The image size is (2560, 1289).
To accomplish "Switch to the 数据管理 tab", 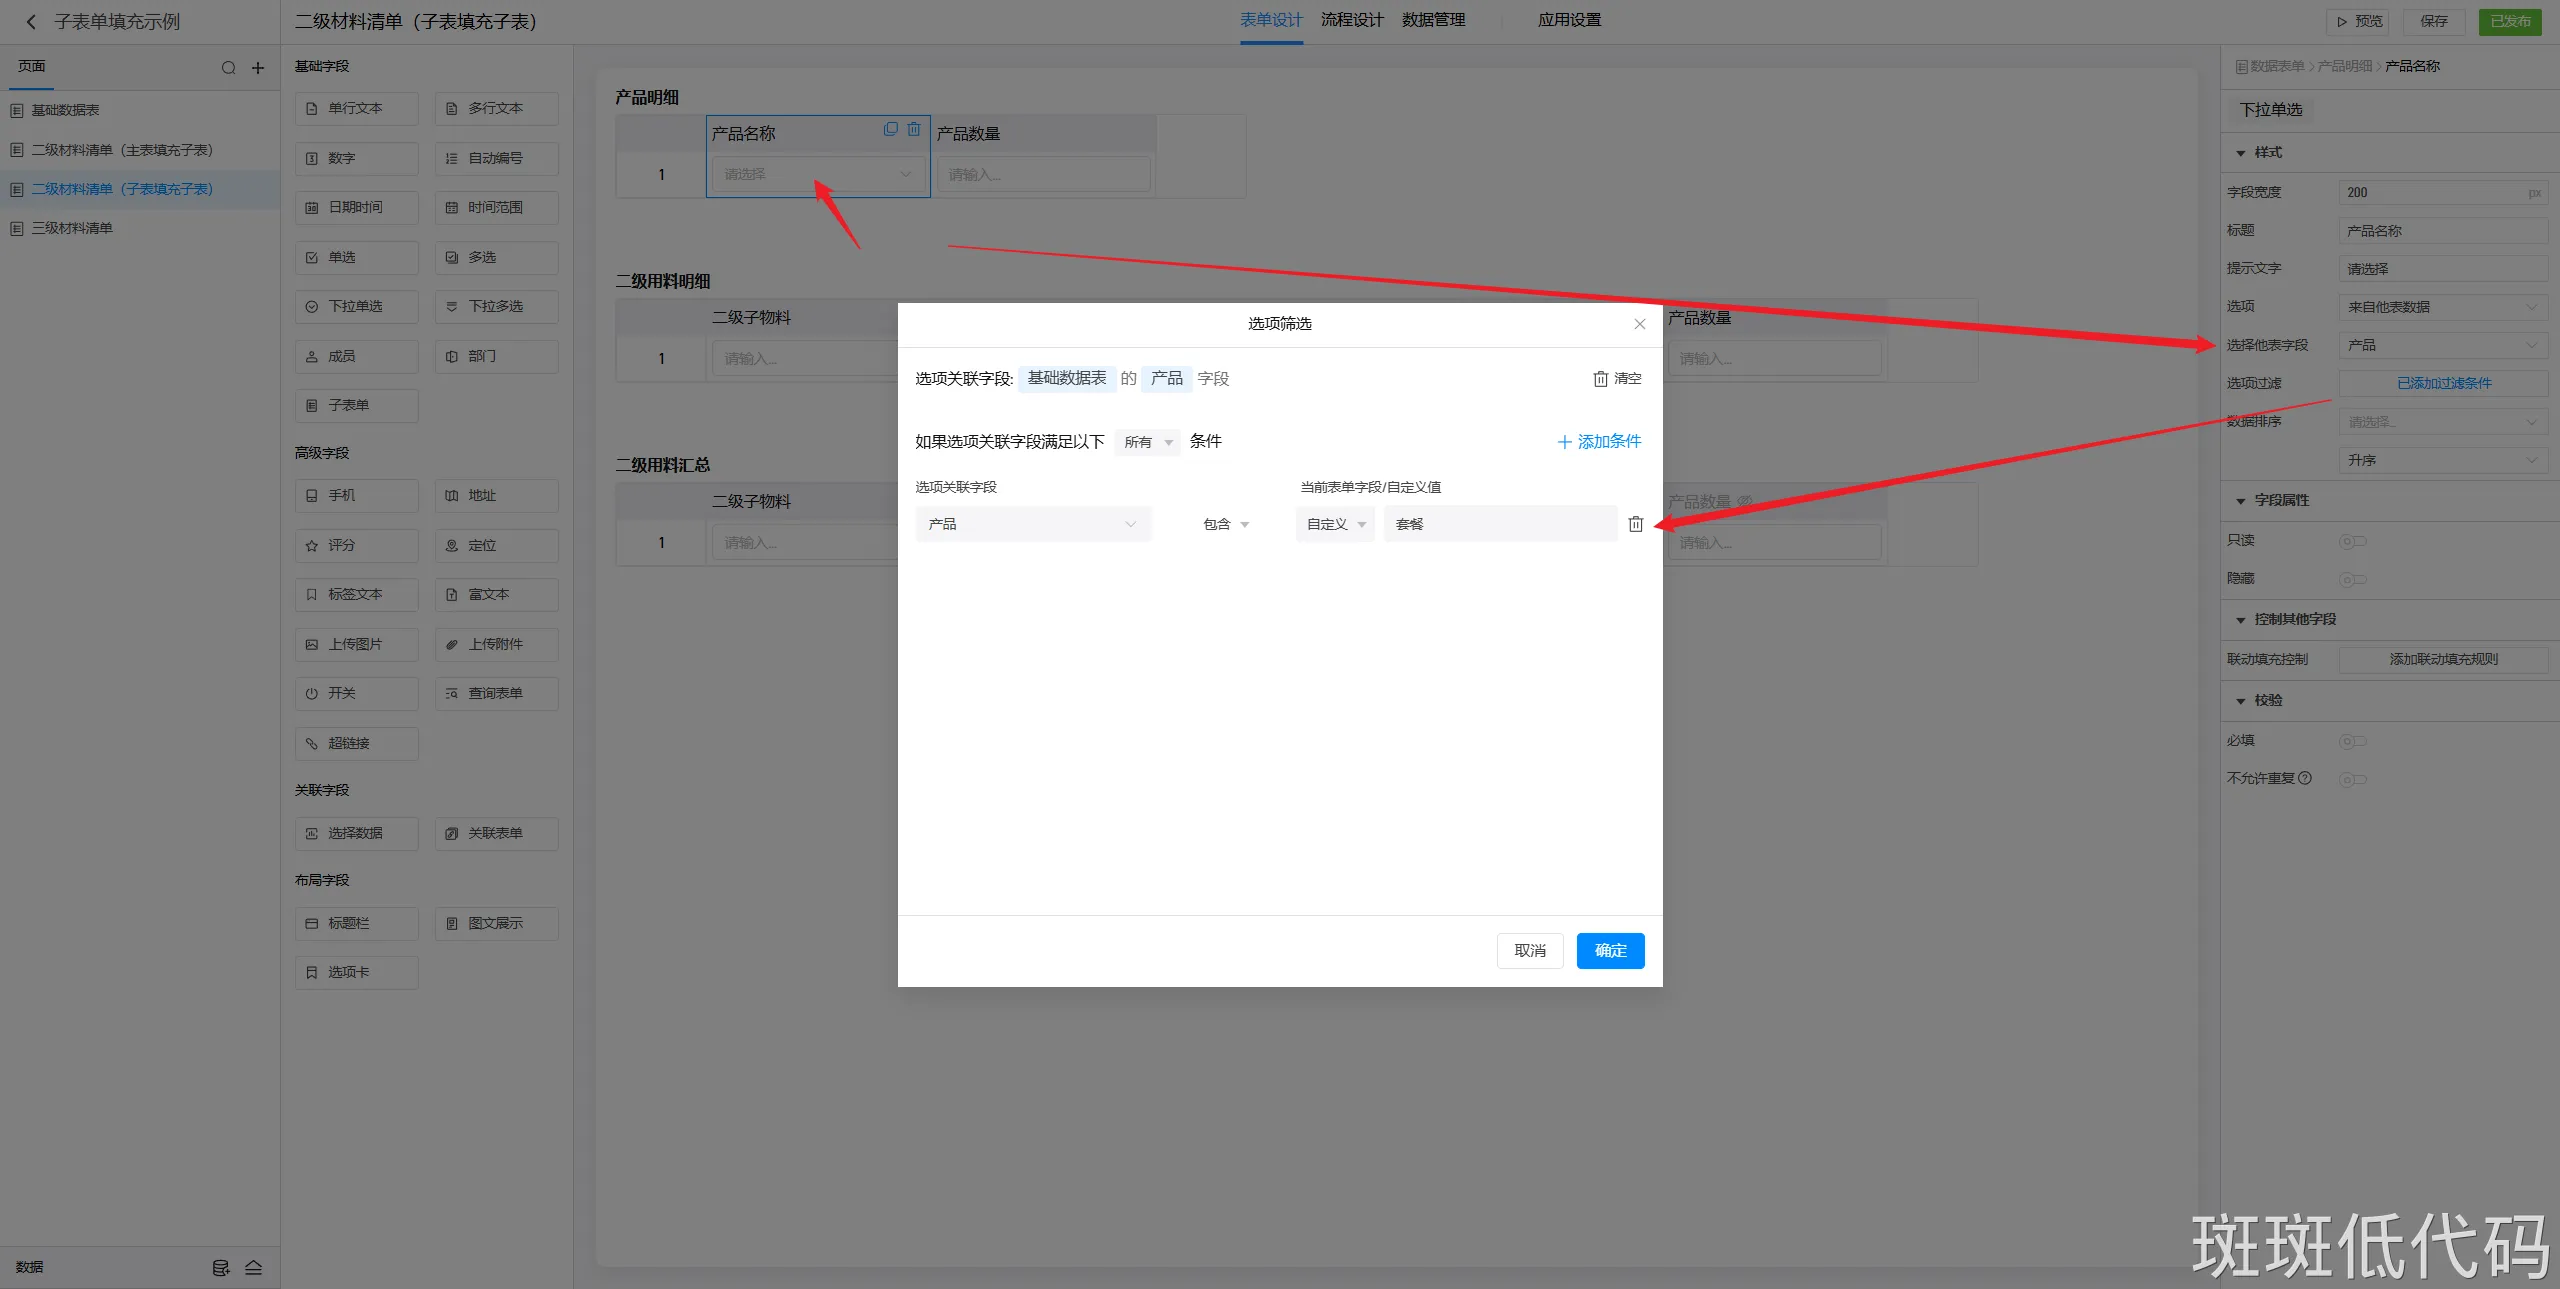I will coord(1432,20).
